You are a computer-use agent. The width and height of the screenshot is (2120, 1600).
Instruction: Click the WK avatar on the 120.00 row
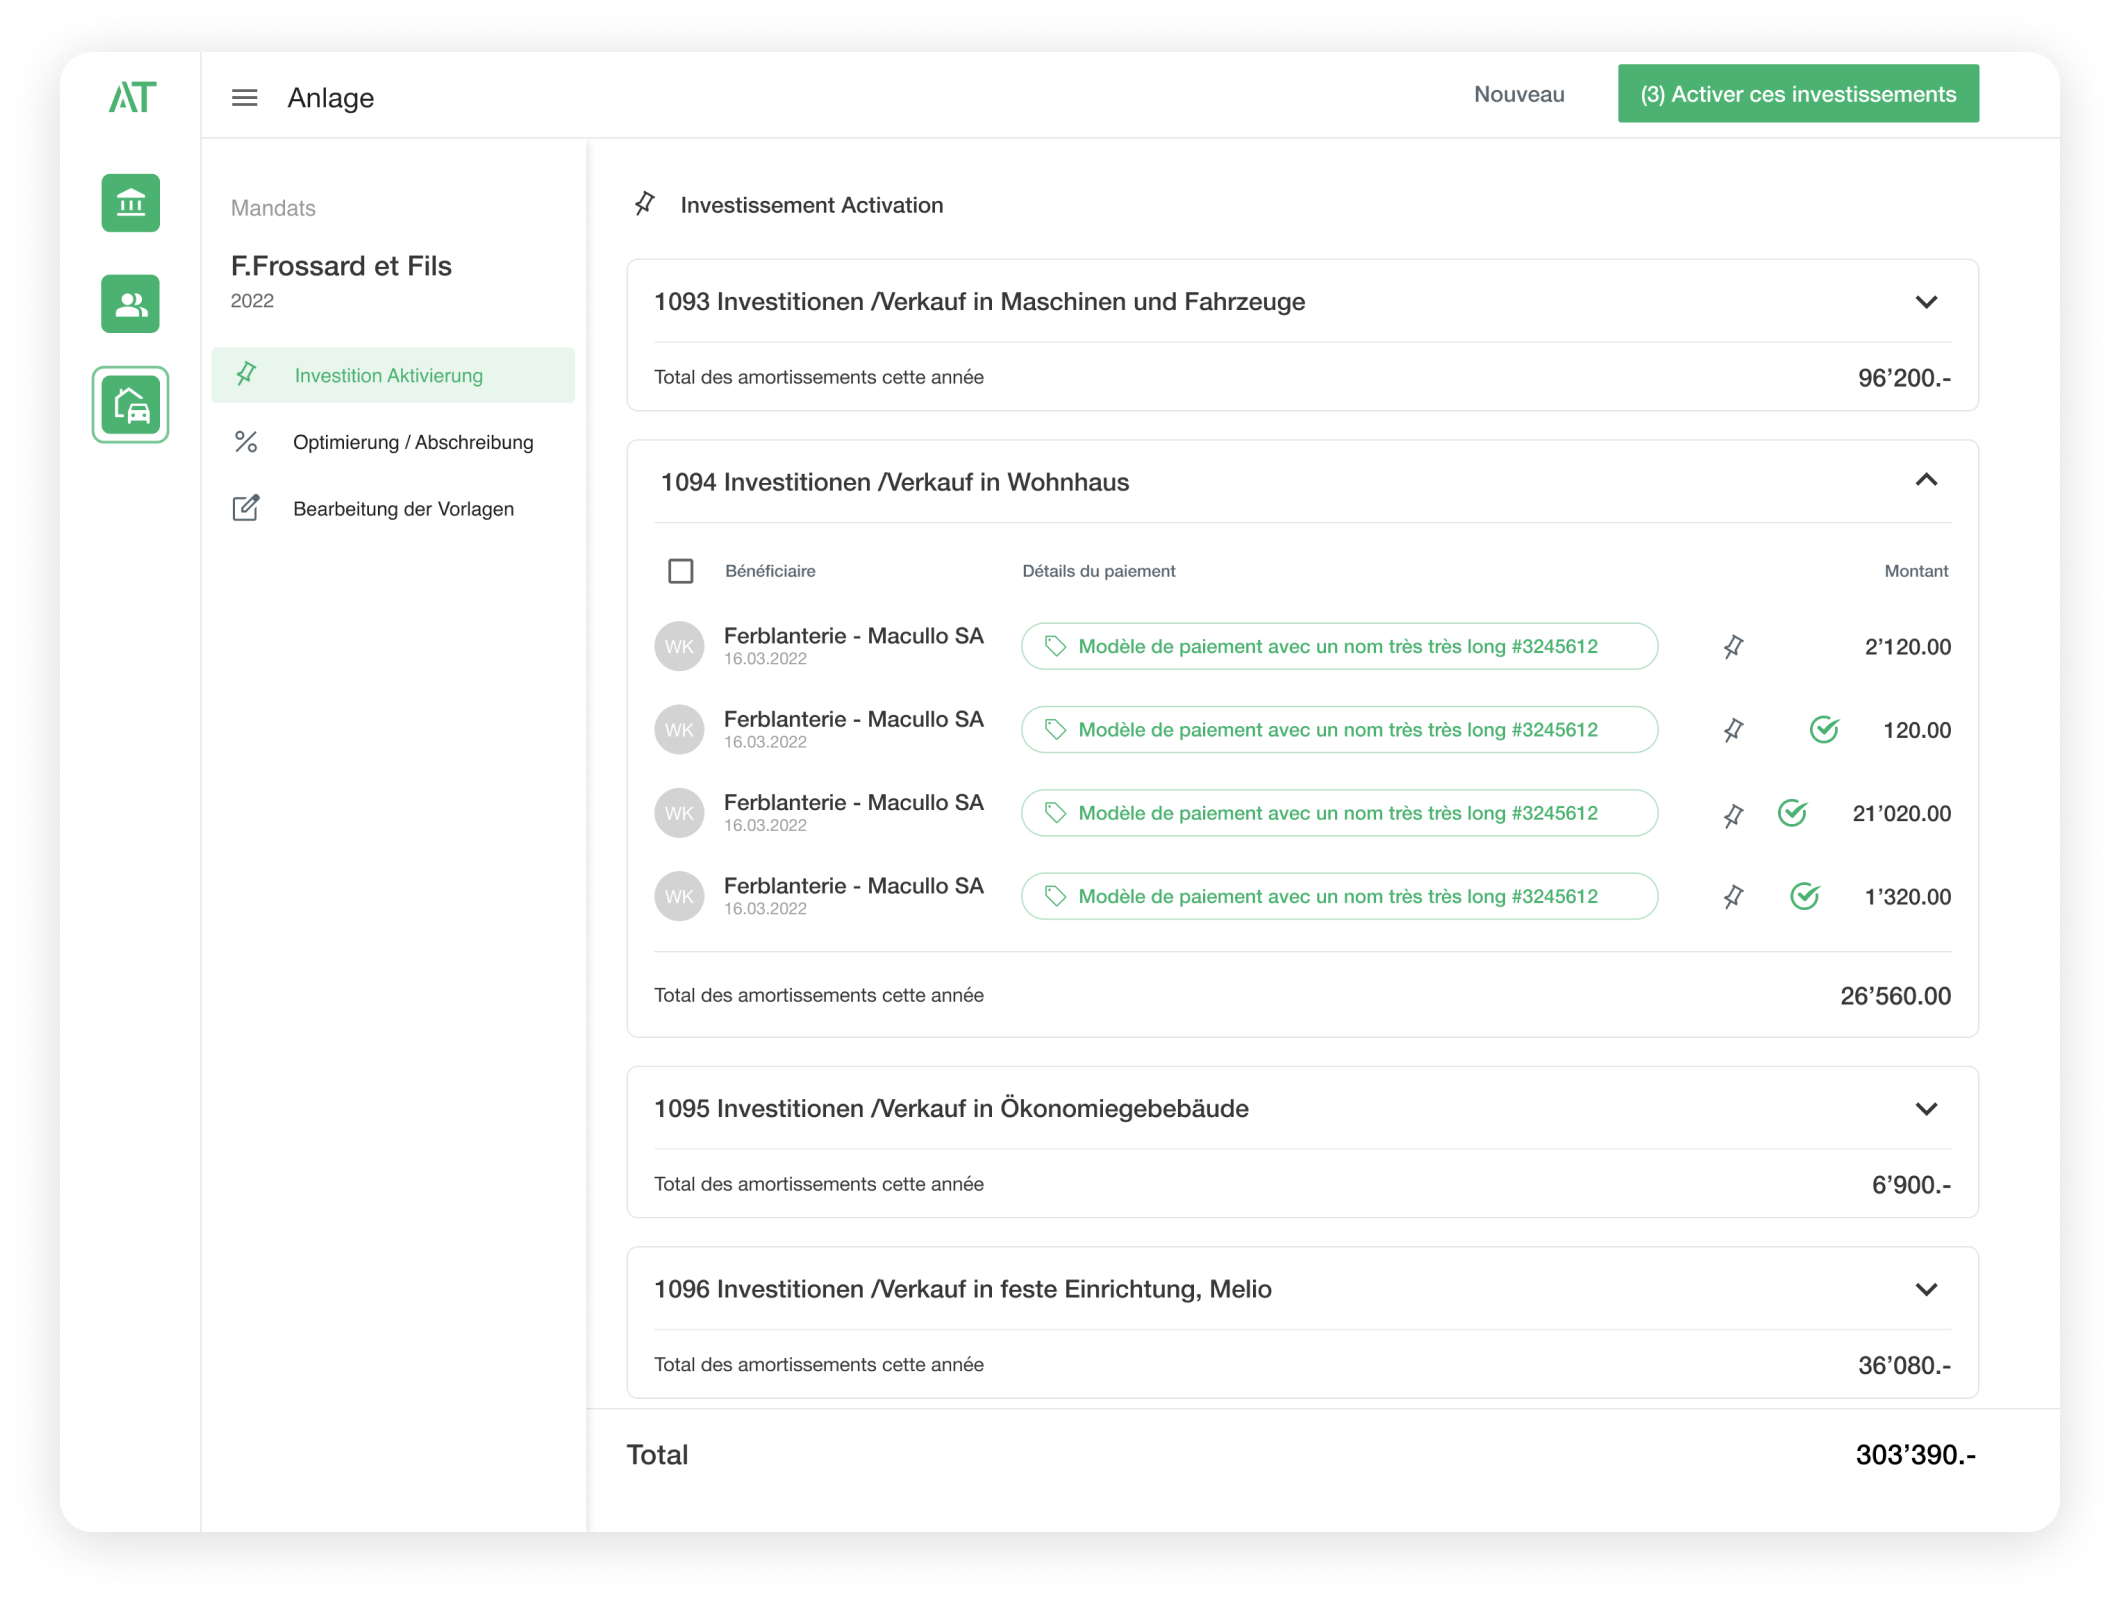pyautogui.click(x=679, y=730)
